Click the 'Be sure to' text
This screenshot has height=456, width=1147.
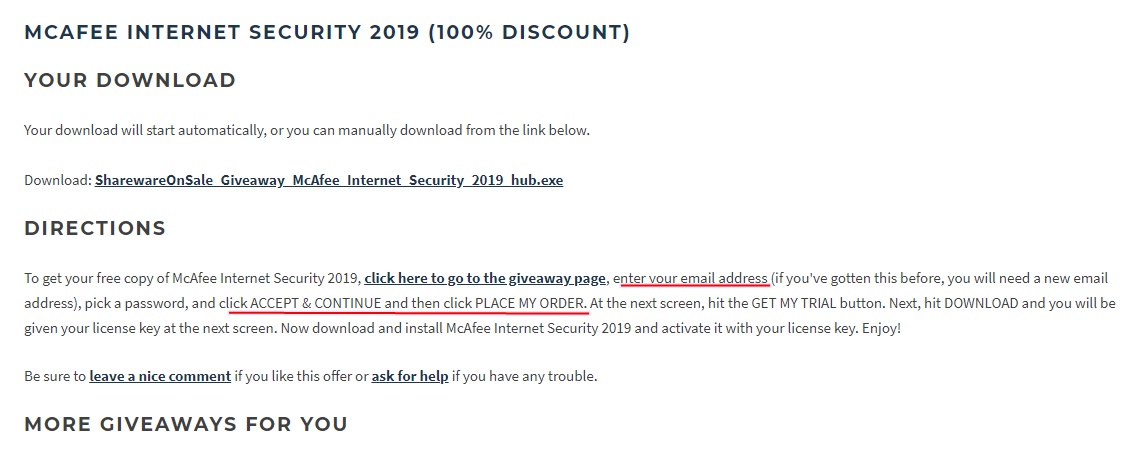(x=55, y=376)
